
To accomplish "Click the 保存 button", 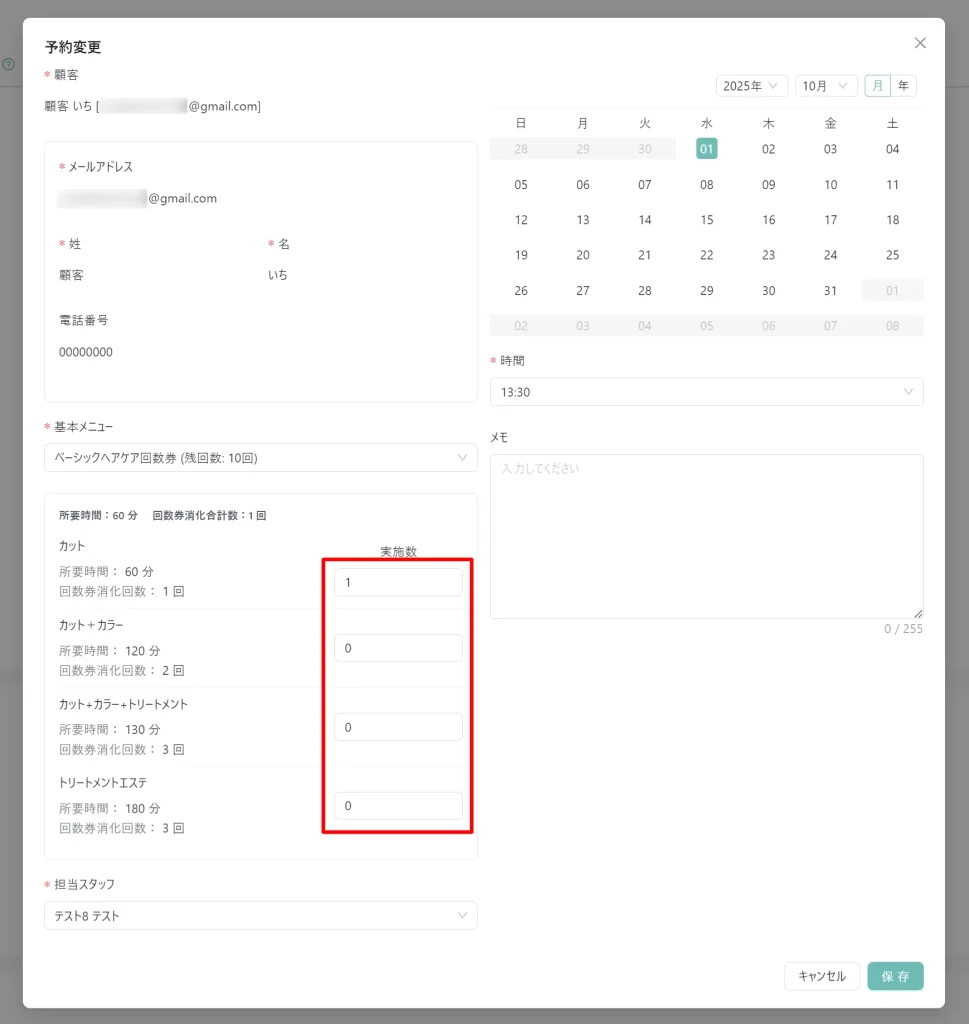I will (895, 976).
